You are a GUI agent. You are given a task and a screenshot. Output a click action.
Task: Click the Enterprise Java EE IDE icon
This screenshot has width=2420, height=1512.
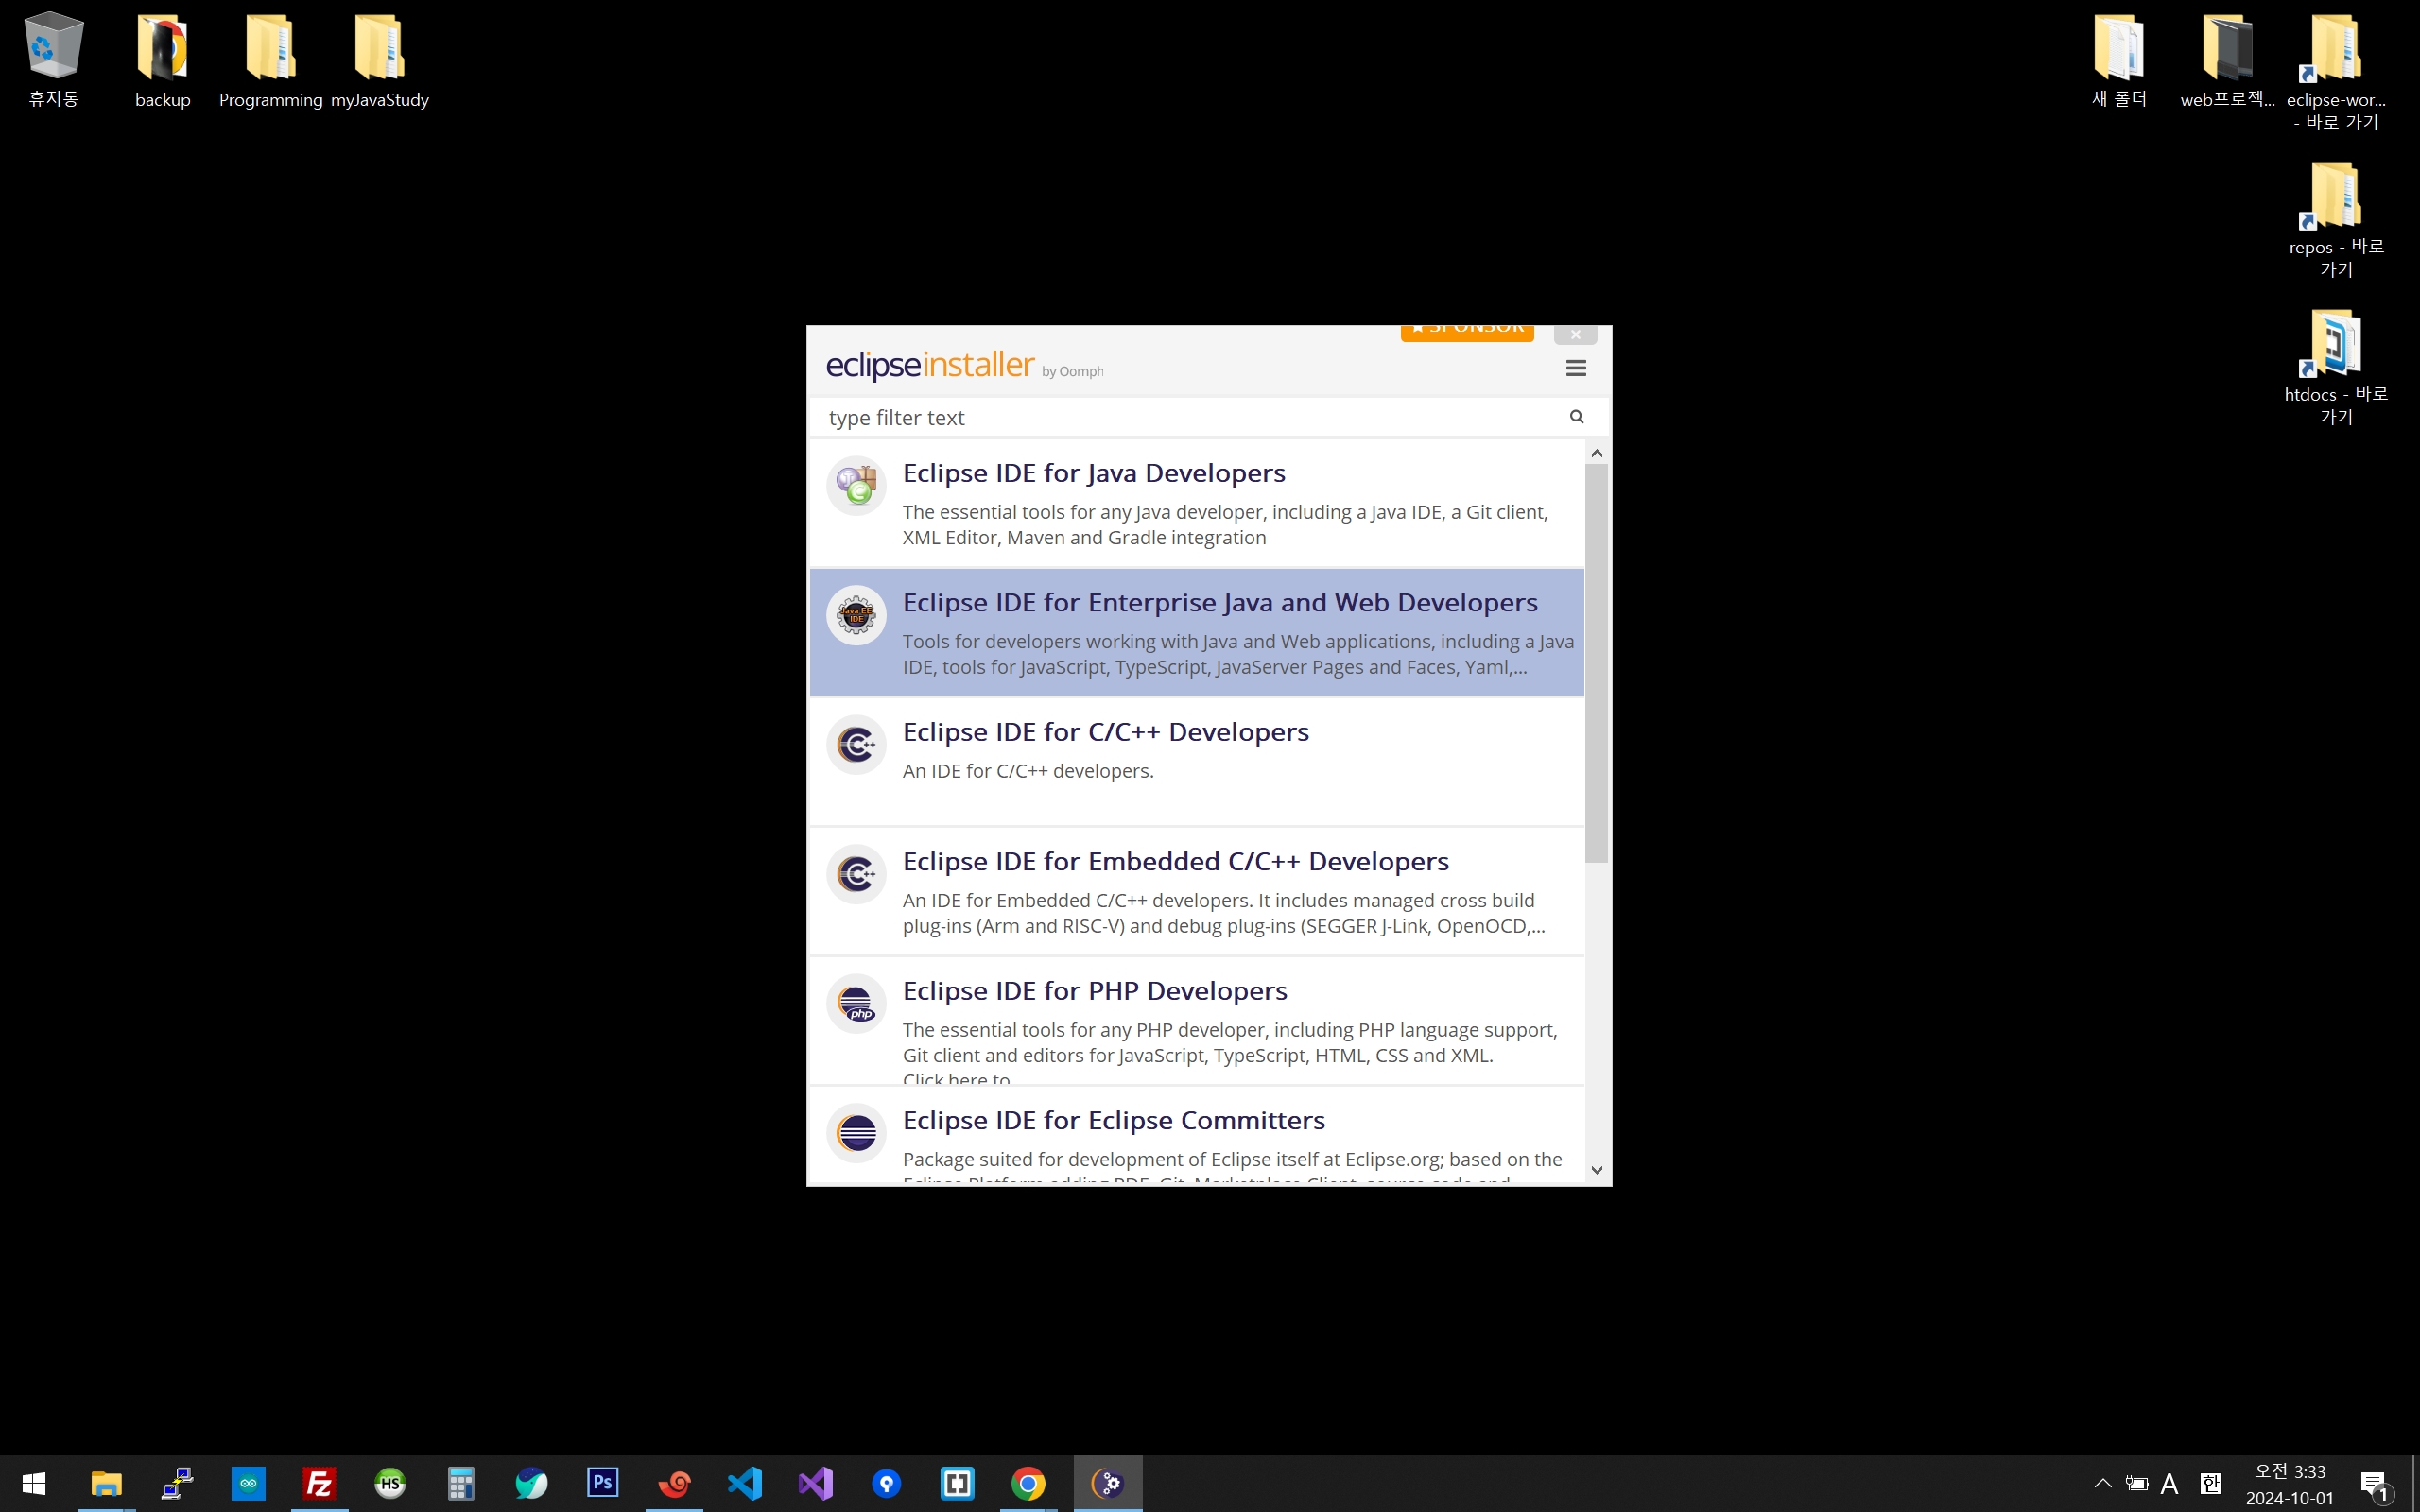coord(856,615)
